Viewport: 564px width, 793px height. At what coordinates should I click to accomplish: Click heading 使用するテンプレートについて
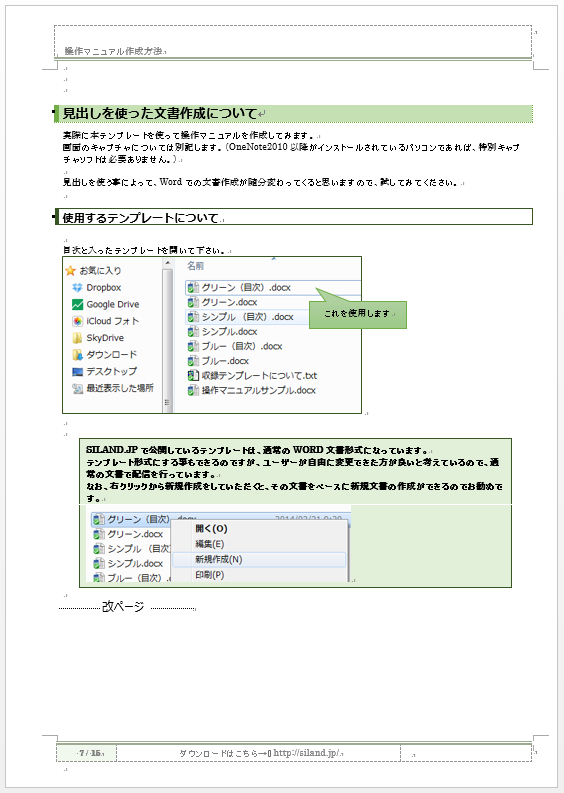pyautogui.click(x=140, y=218)
